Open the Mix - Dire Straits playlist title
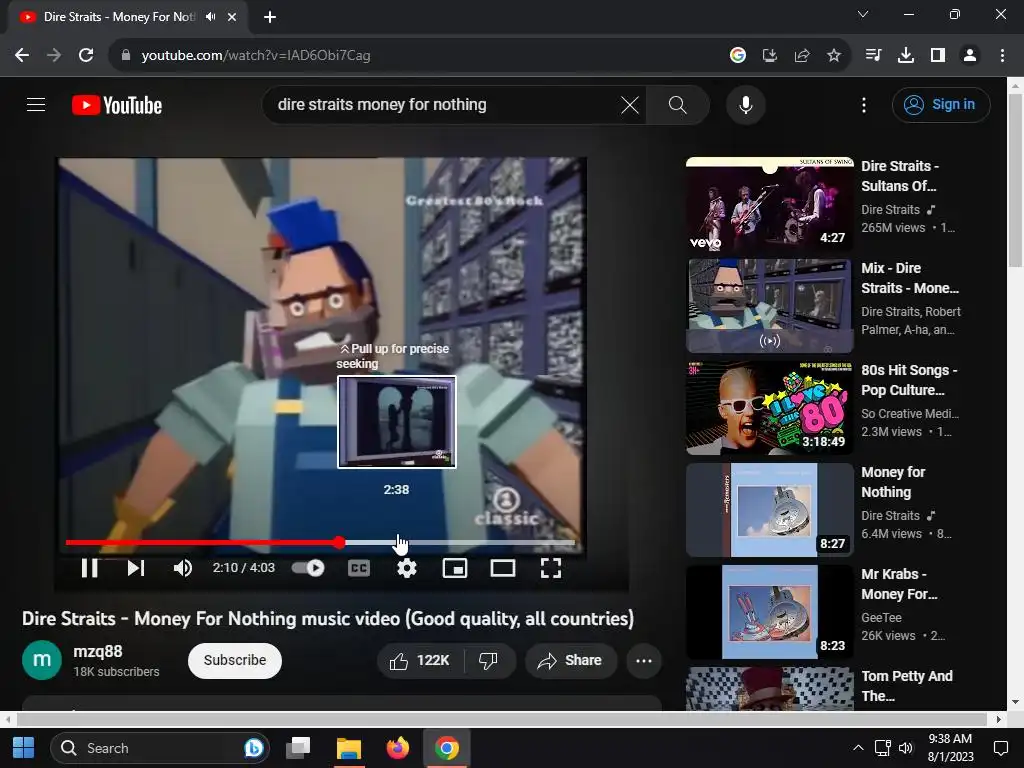Viewport: 1024px width, 768px height. click(x=909, y=278)
